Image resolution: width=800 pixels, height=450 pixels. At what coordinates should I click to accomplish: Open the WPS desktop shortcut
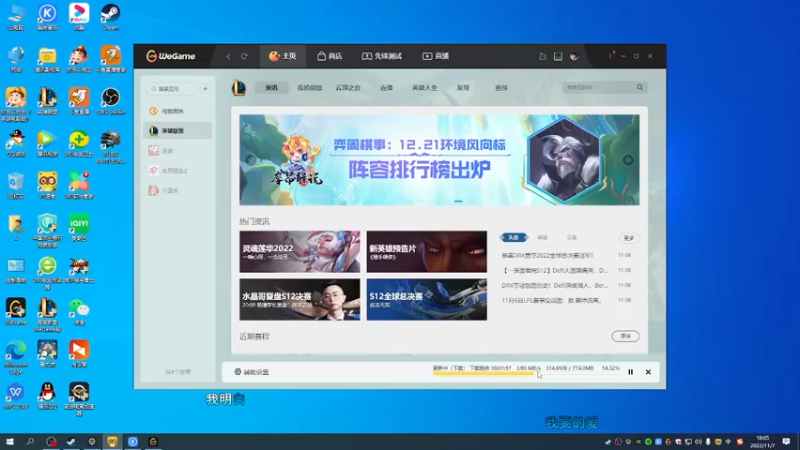point(16,396)
